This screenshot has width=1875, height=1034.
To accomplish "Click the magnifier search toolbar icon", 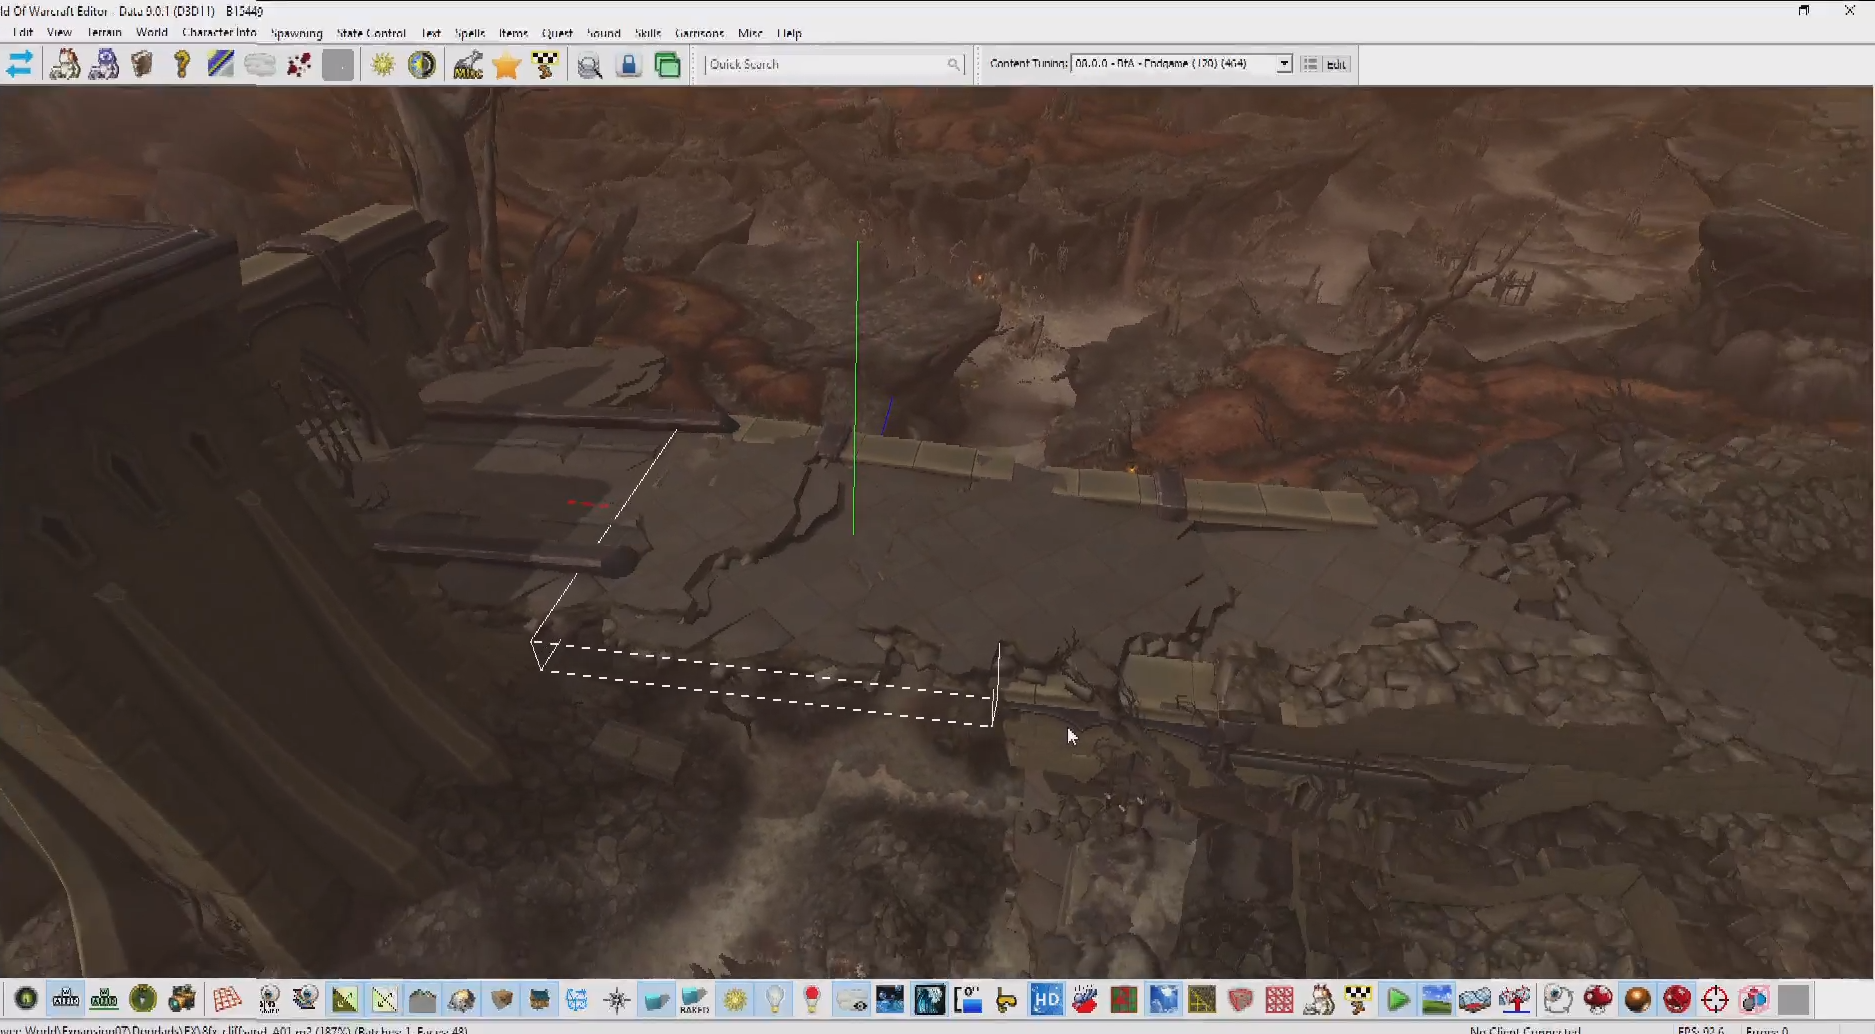I will 590,65.
